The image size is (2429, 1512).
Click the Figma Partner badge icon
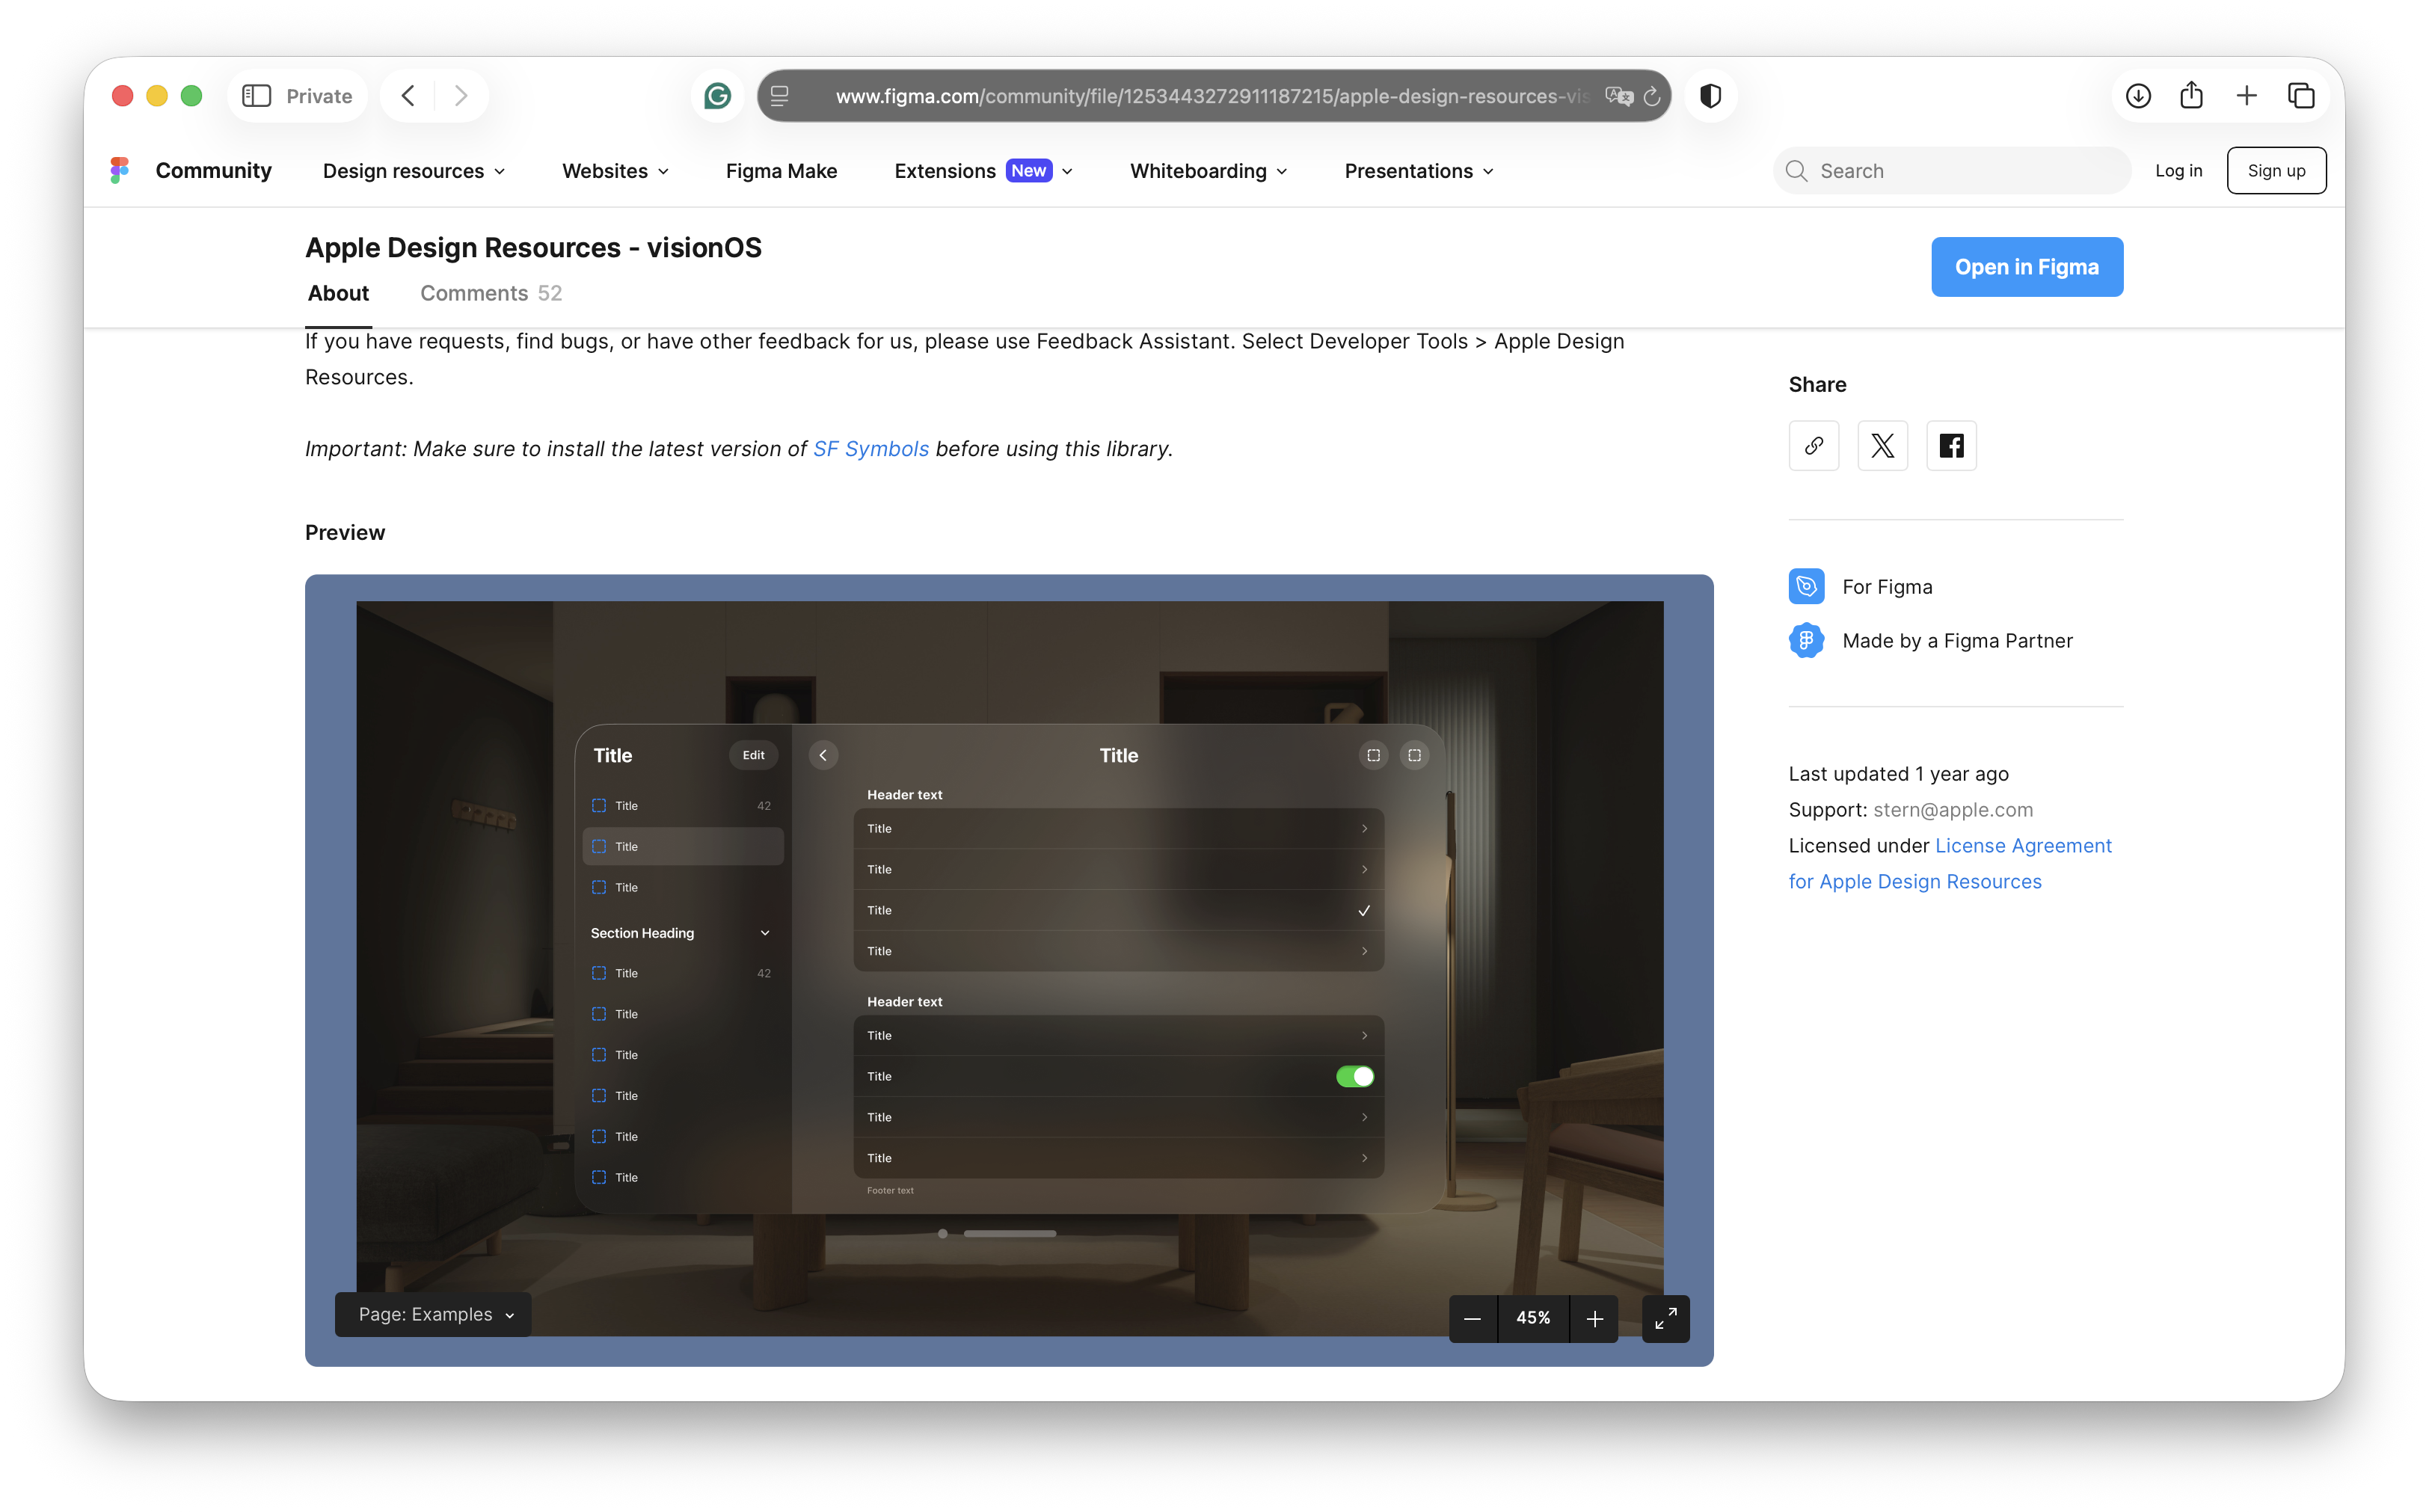(1807, 641)
